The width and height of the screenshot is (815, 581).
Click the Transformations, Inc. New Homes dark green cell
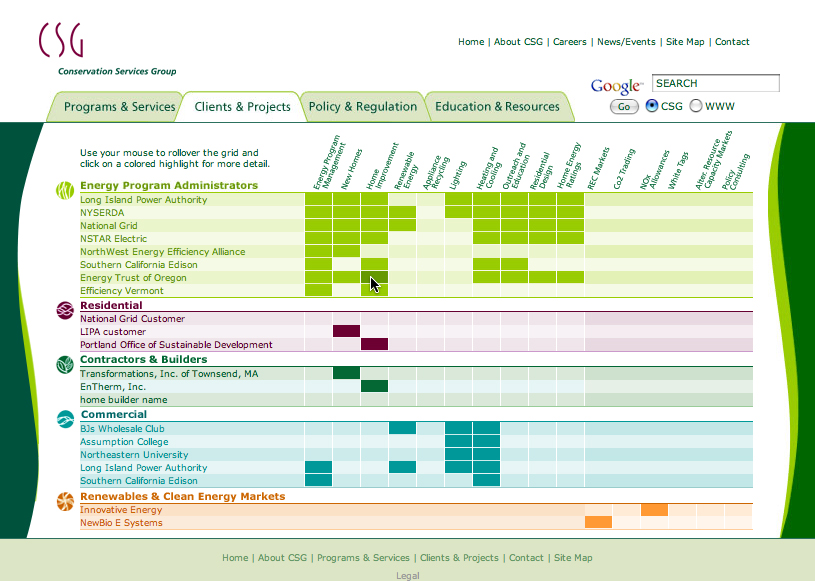[346, 373]
